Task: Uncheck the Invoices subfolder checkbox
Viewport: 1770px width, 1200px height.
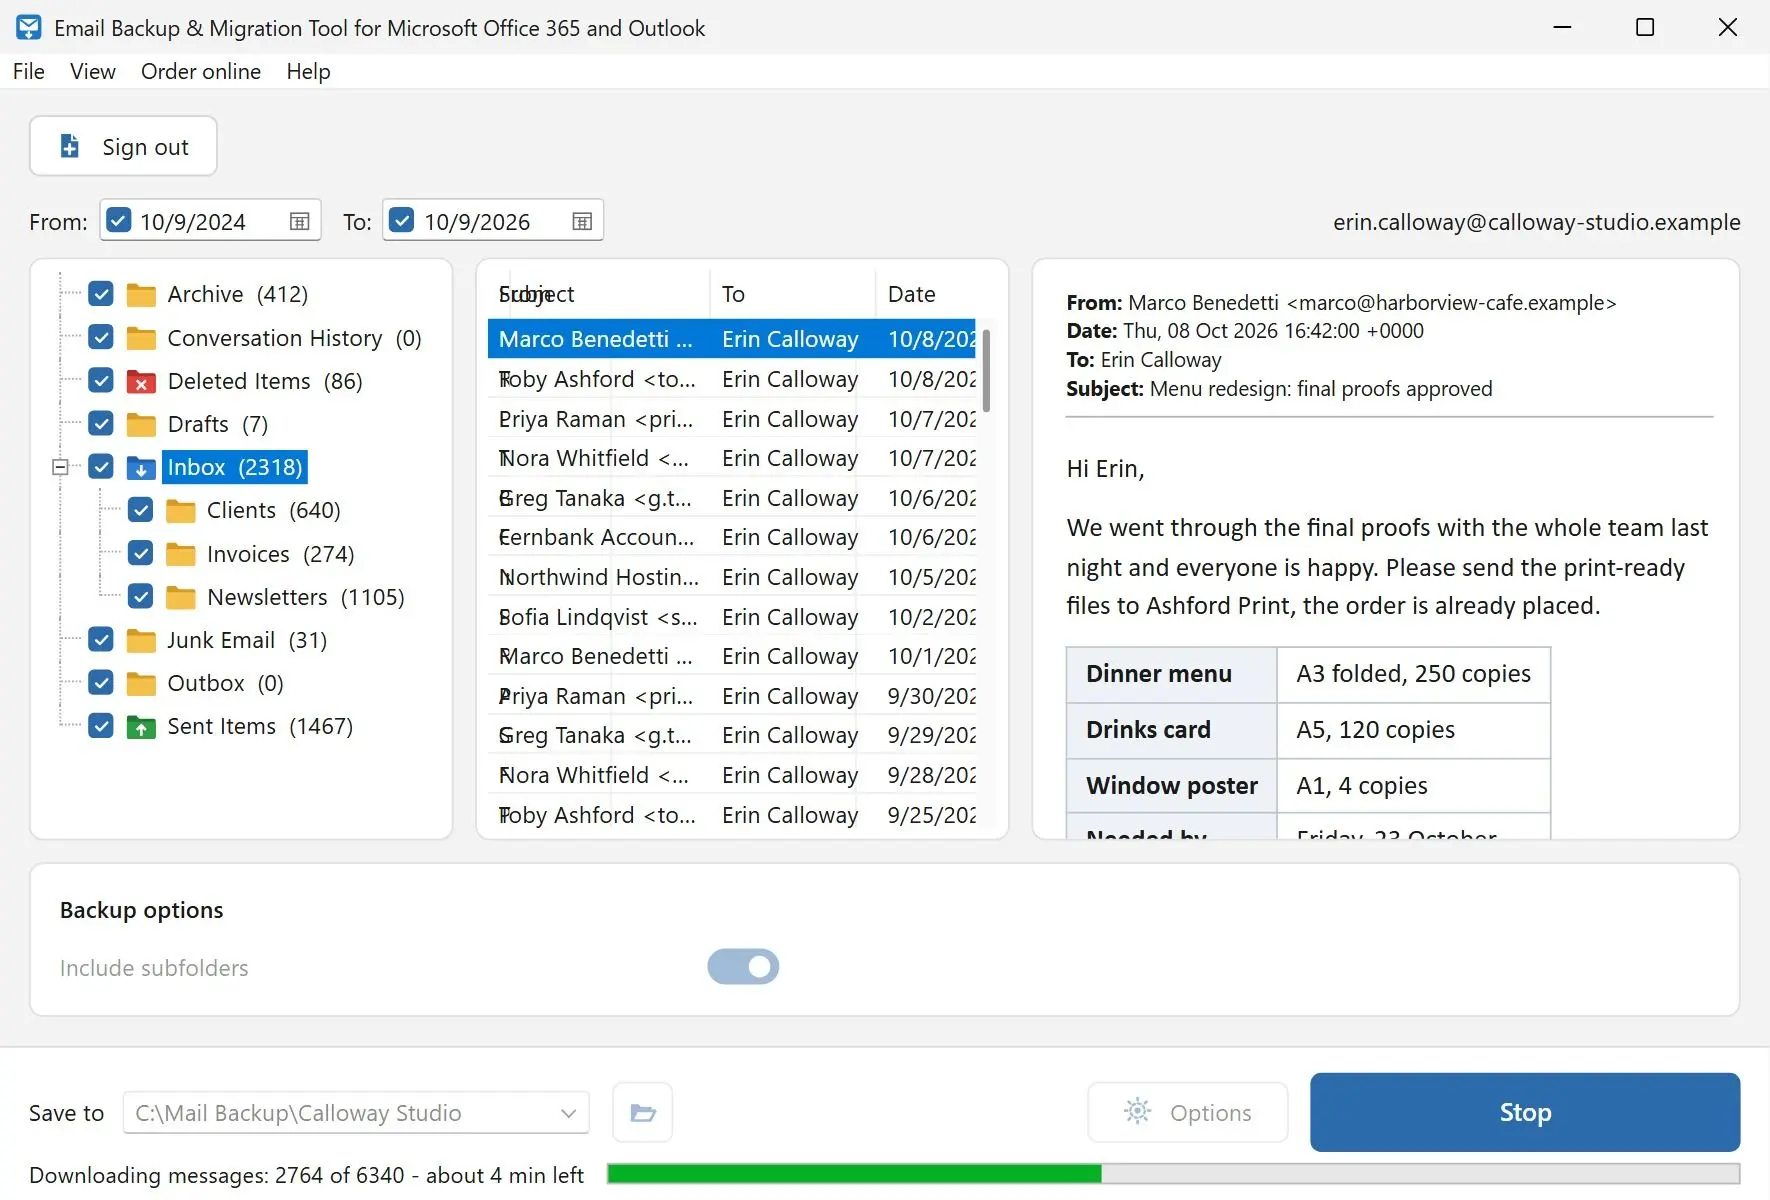Action: click(141, 553)
